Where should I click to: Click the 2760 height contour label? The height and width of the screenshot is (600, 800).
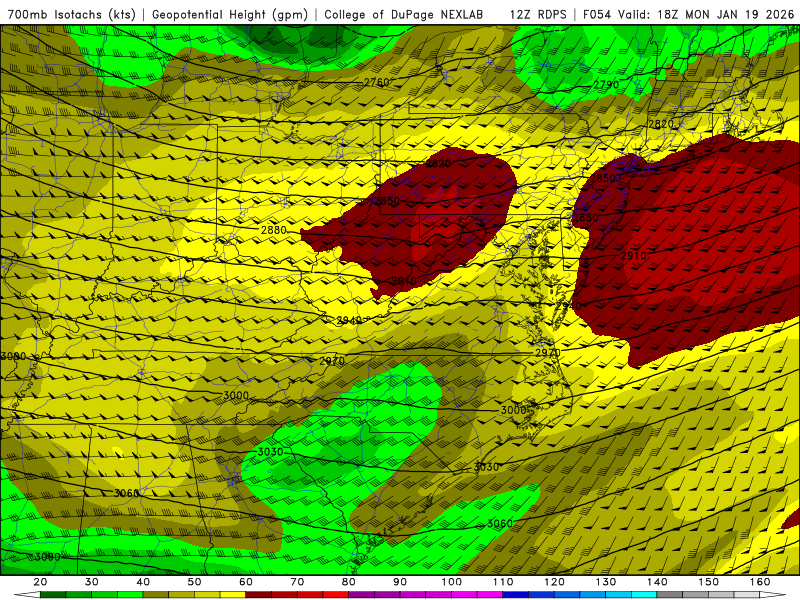point(377,82)
